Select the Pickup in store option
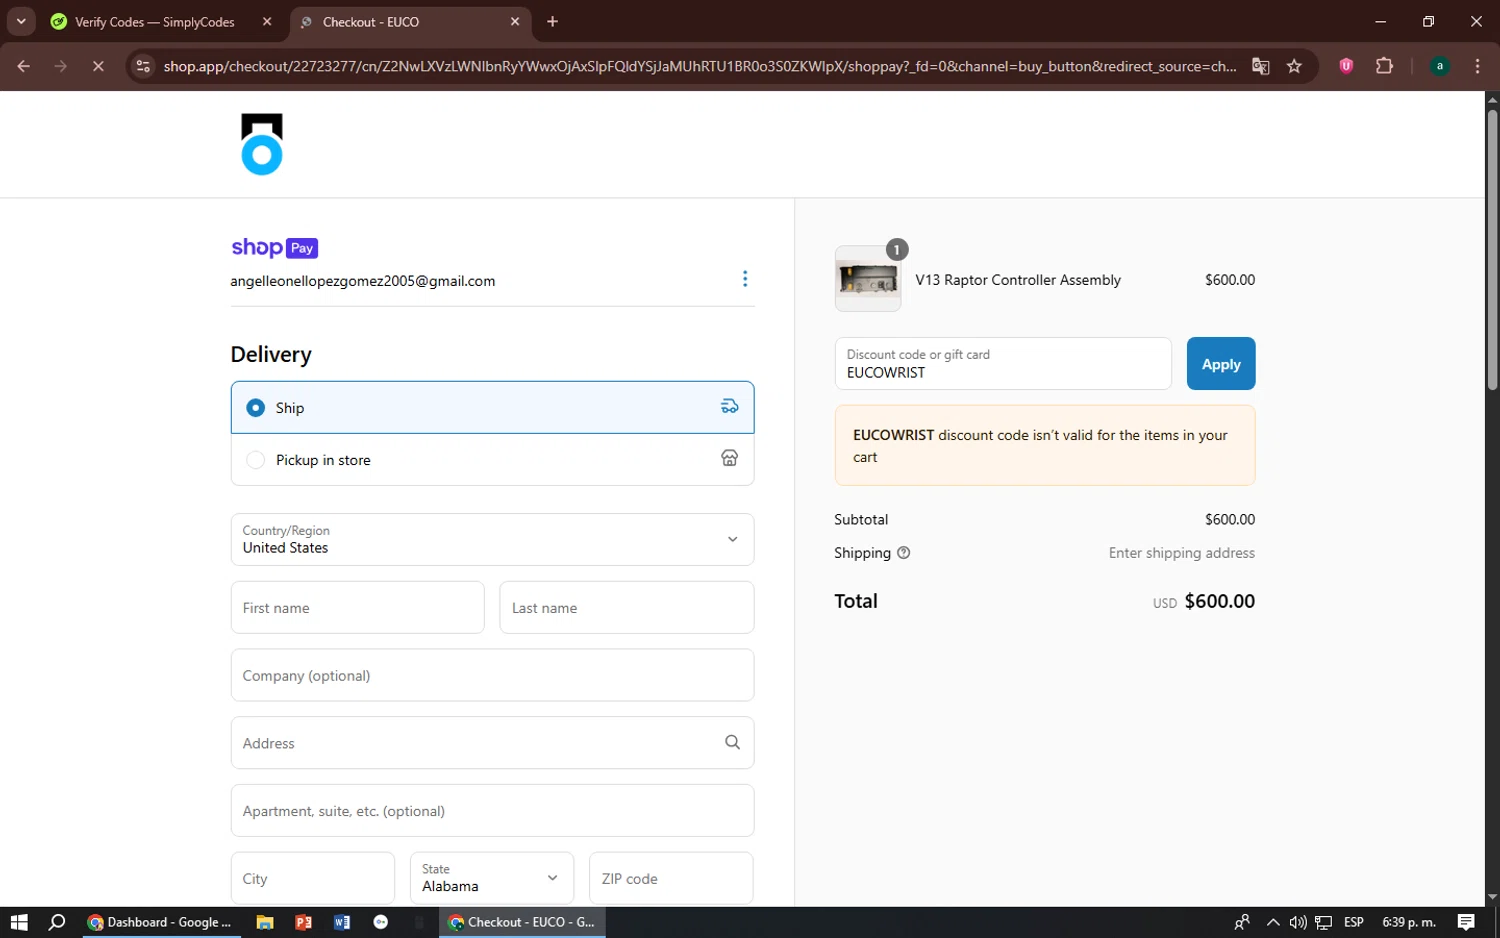This screenshot has width=1500, height=938. (x=492, y=459)
